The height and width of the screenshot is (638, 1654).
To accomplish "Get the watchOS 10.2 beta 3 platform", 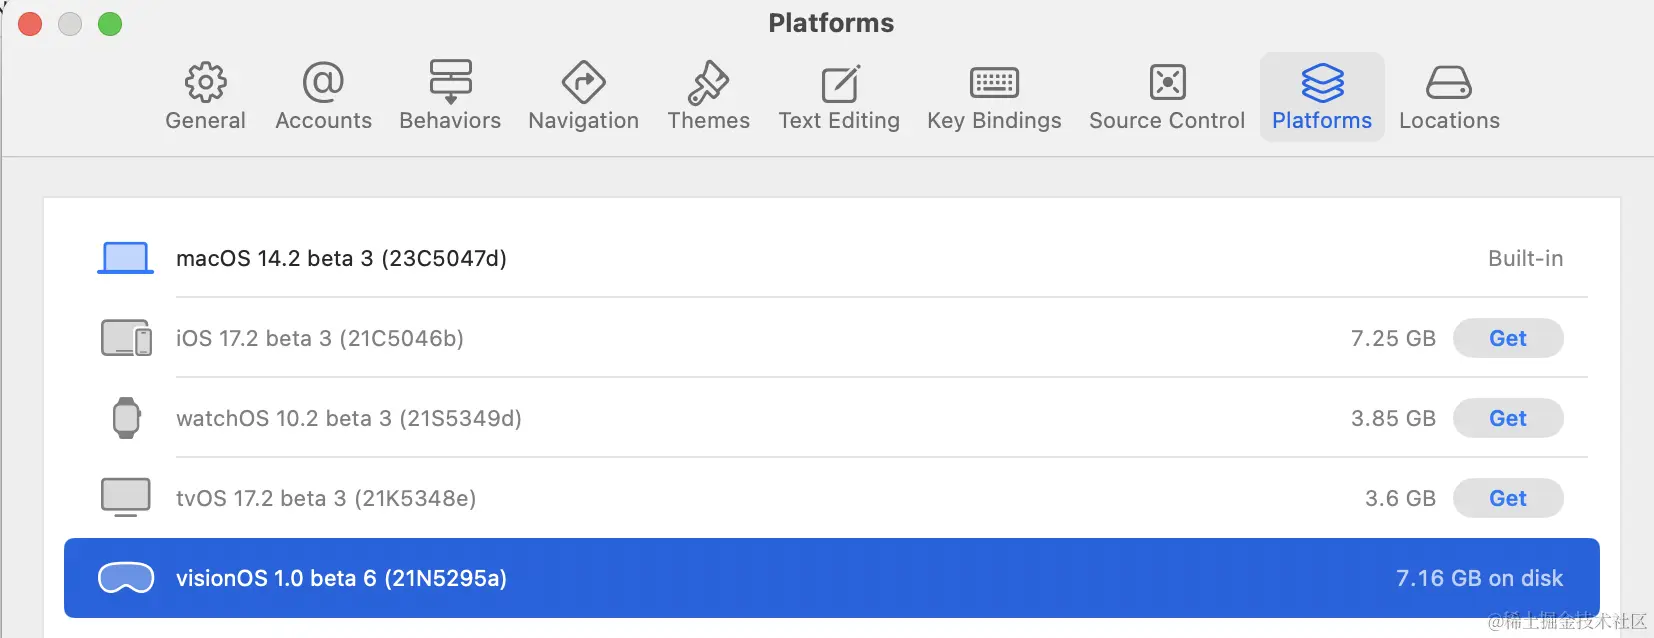I will click(x=1507, y=418).
